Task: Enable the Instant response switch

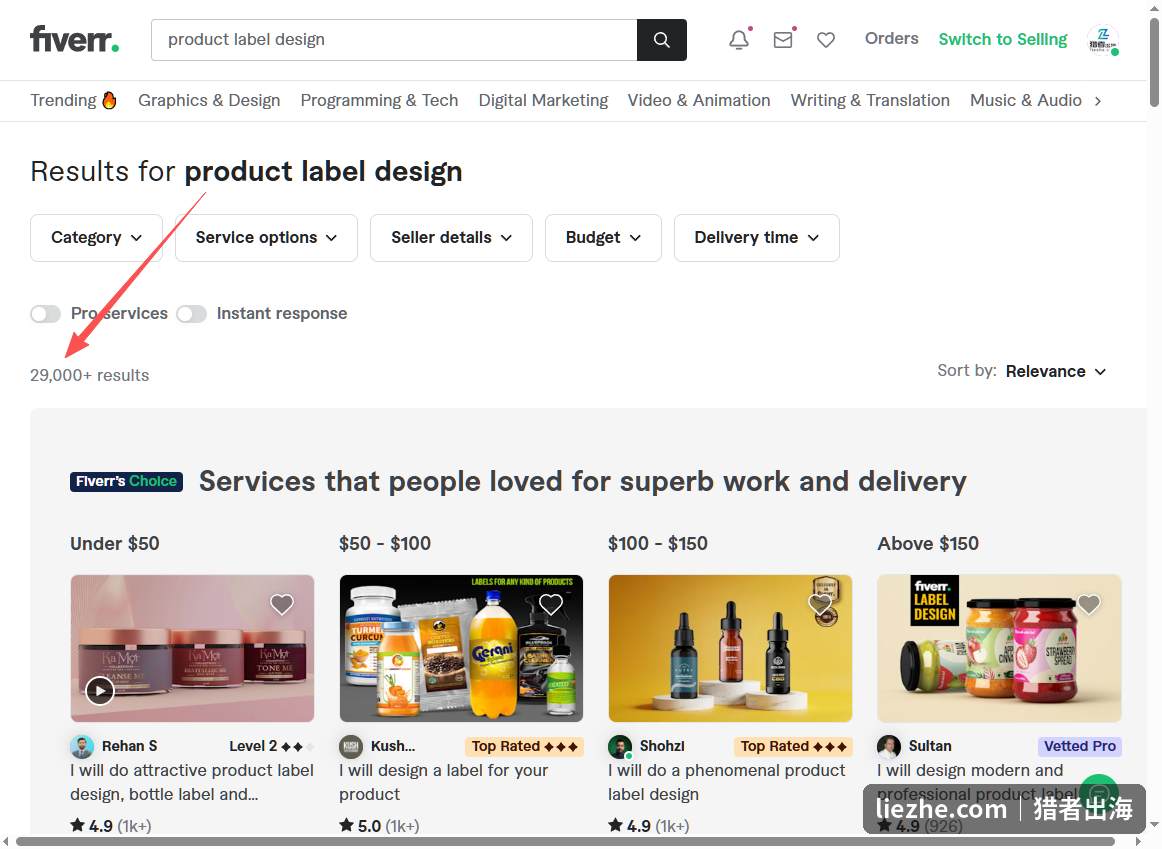Action: [x=191, y=314]
